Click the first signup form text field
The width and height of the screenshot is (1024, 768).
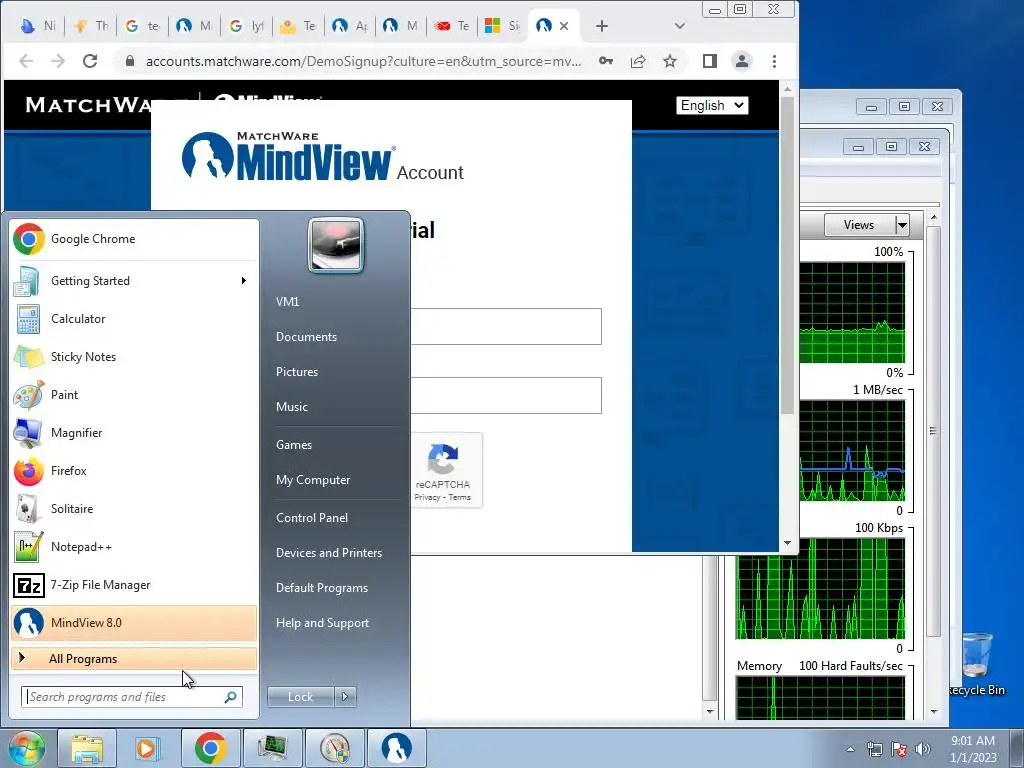(506, 327)
